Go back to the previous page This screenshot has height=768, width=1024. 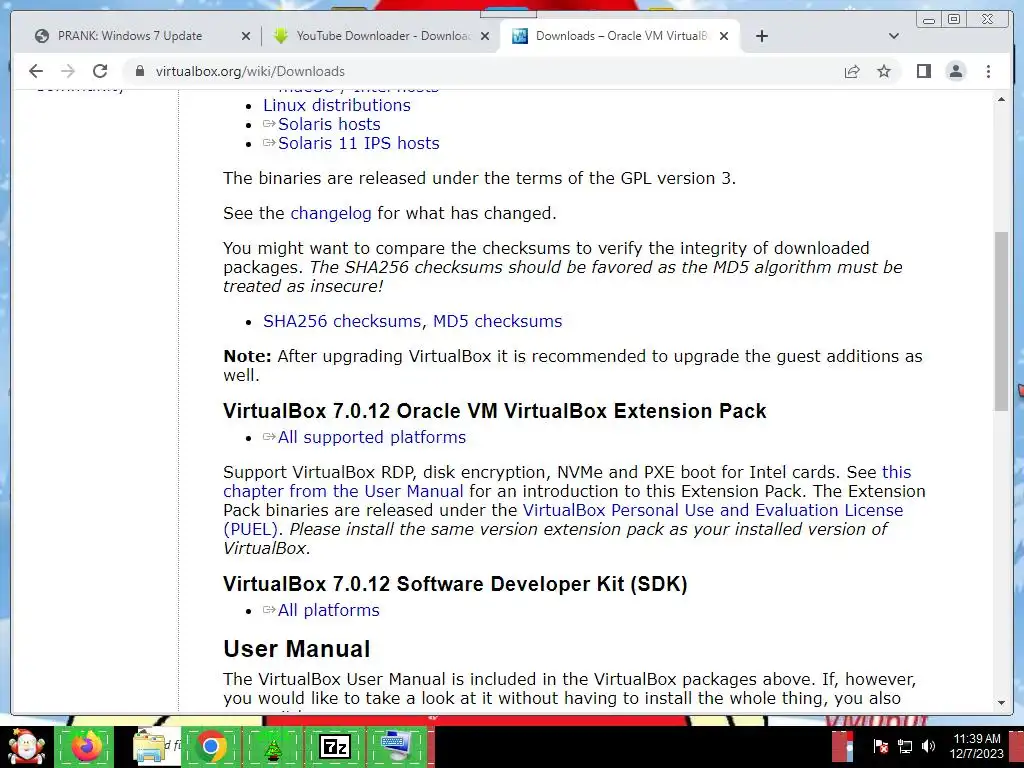(x=36, y=71)
